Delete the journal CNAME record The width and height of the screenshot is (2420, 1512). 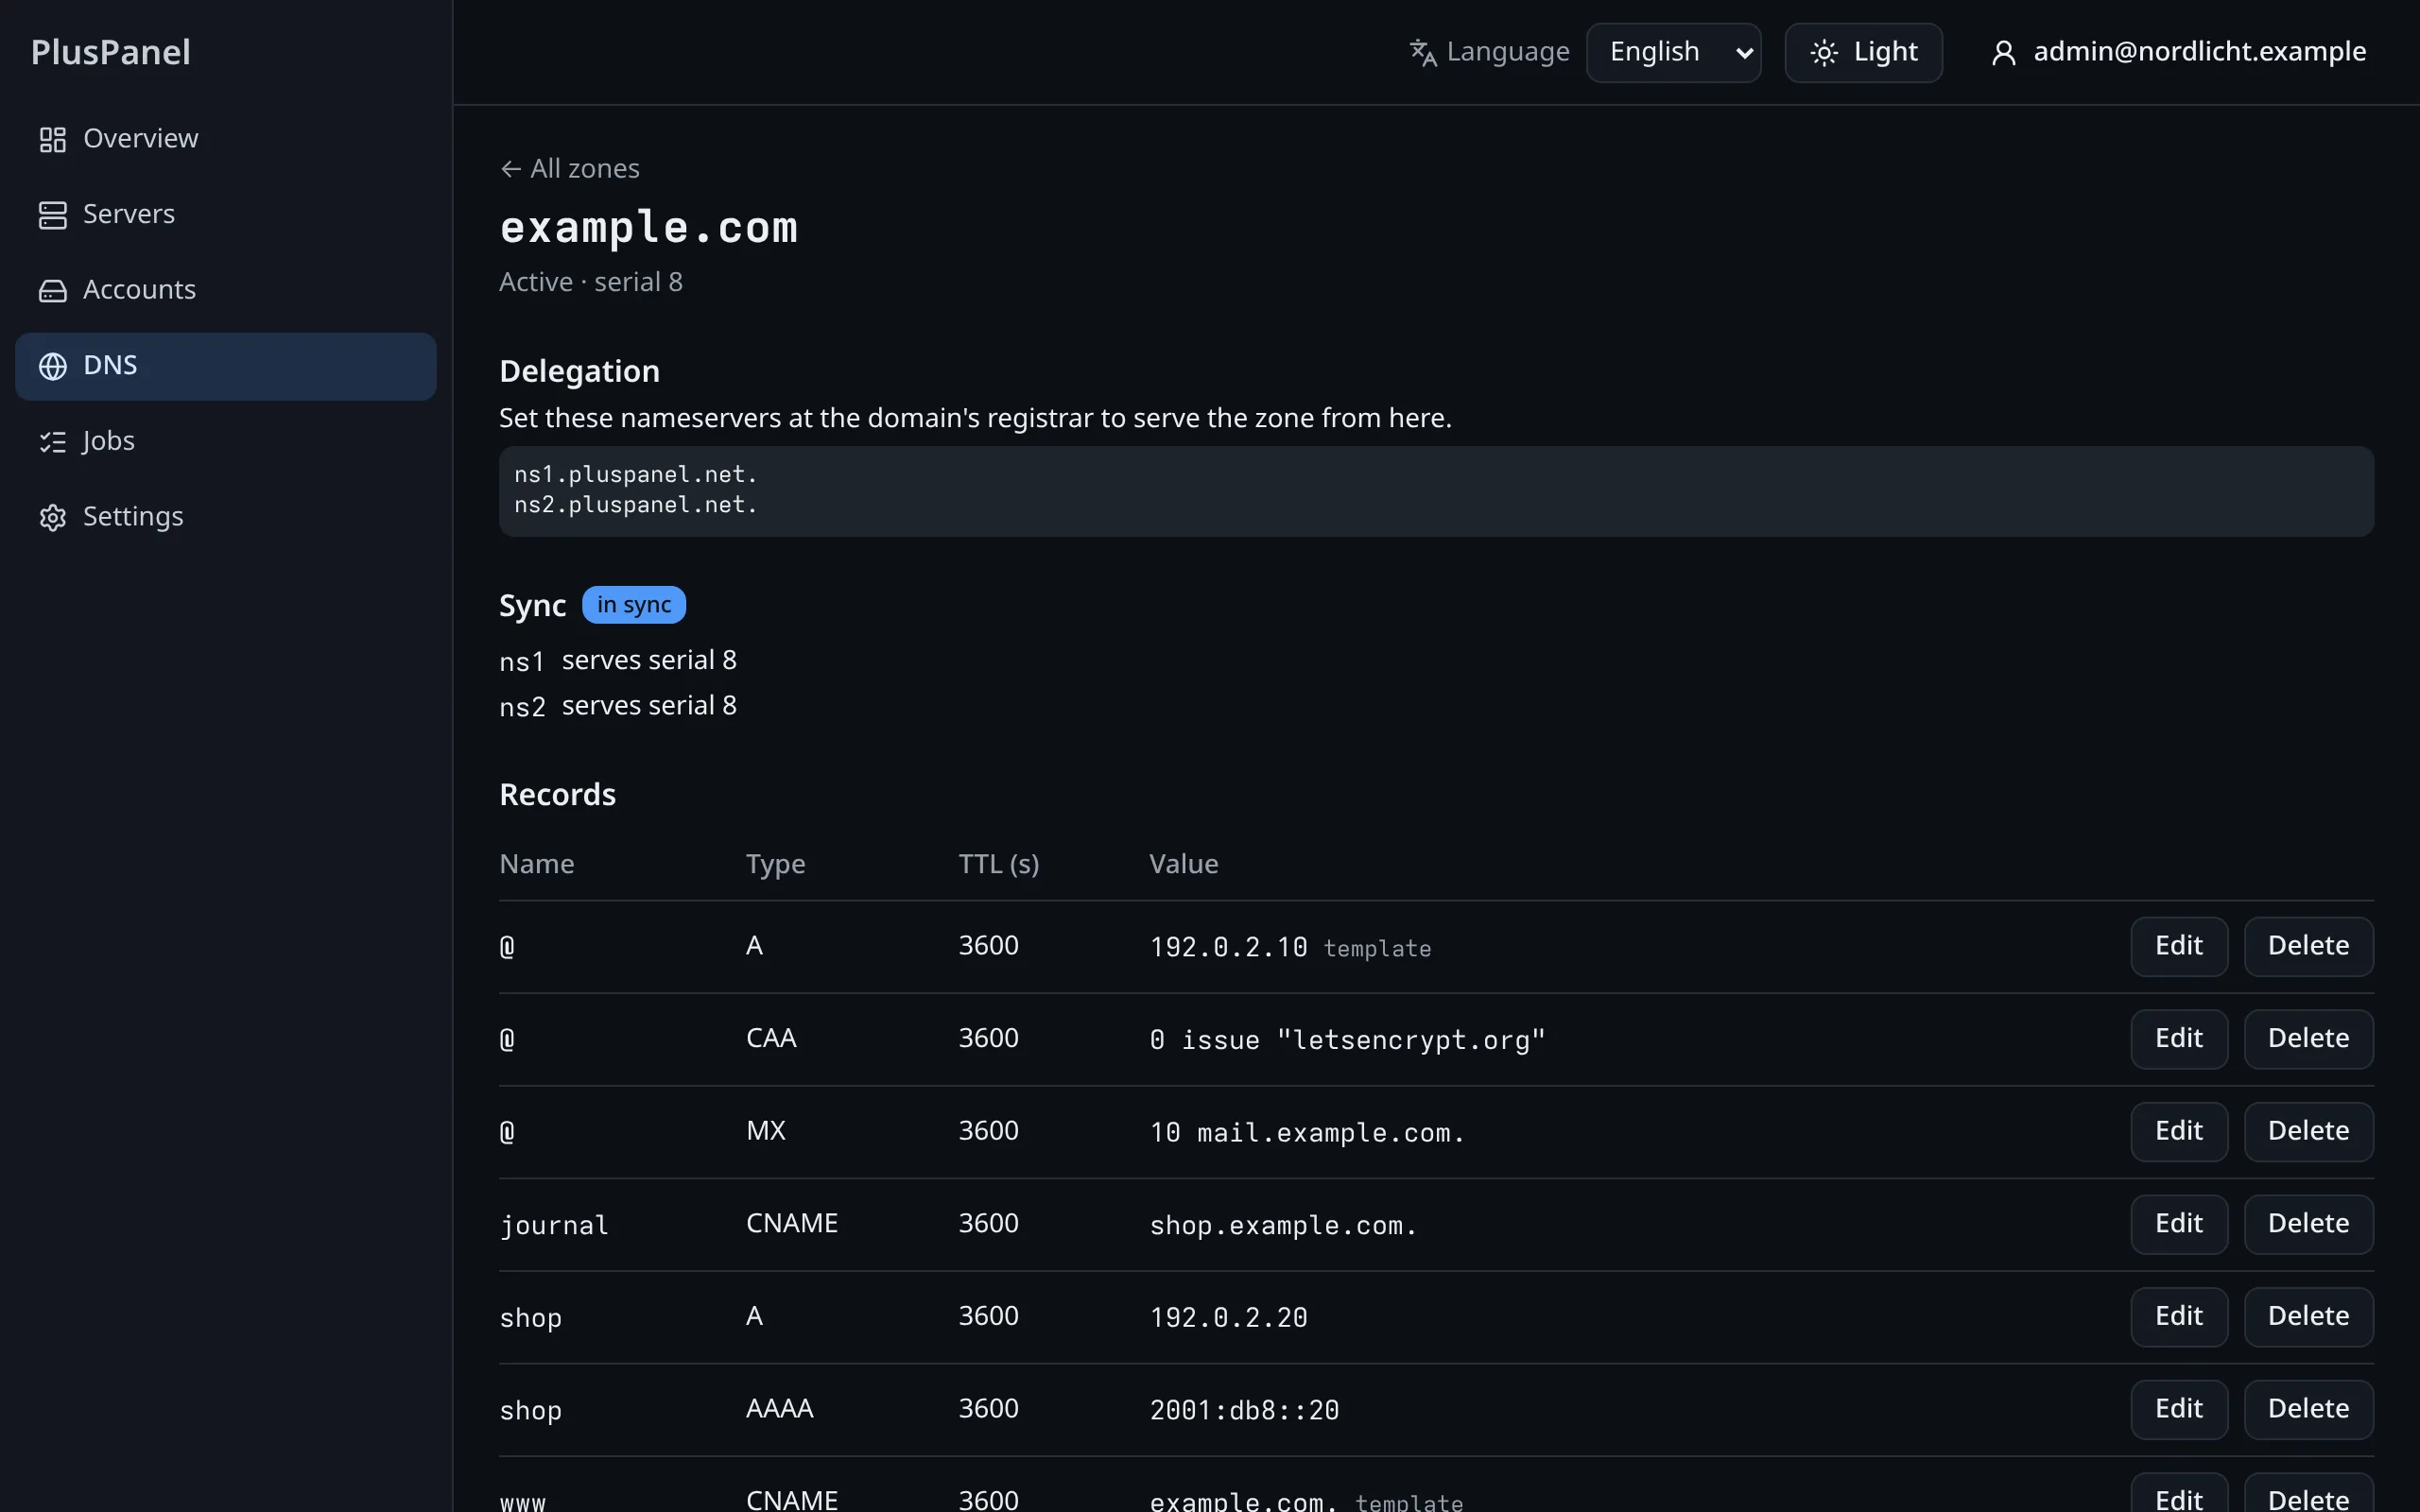coord(2308,1224)
